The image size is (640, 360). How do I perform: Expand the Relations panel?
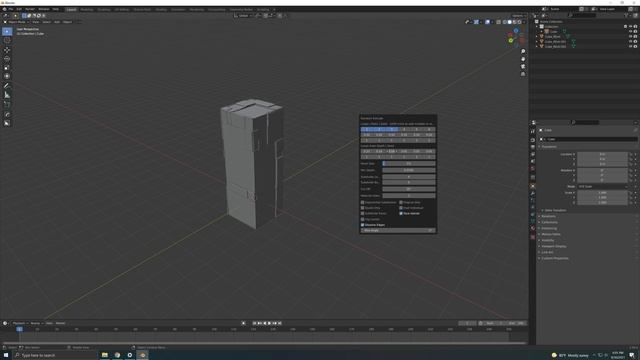[548, 216]
